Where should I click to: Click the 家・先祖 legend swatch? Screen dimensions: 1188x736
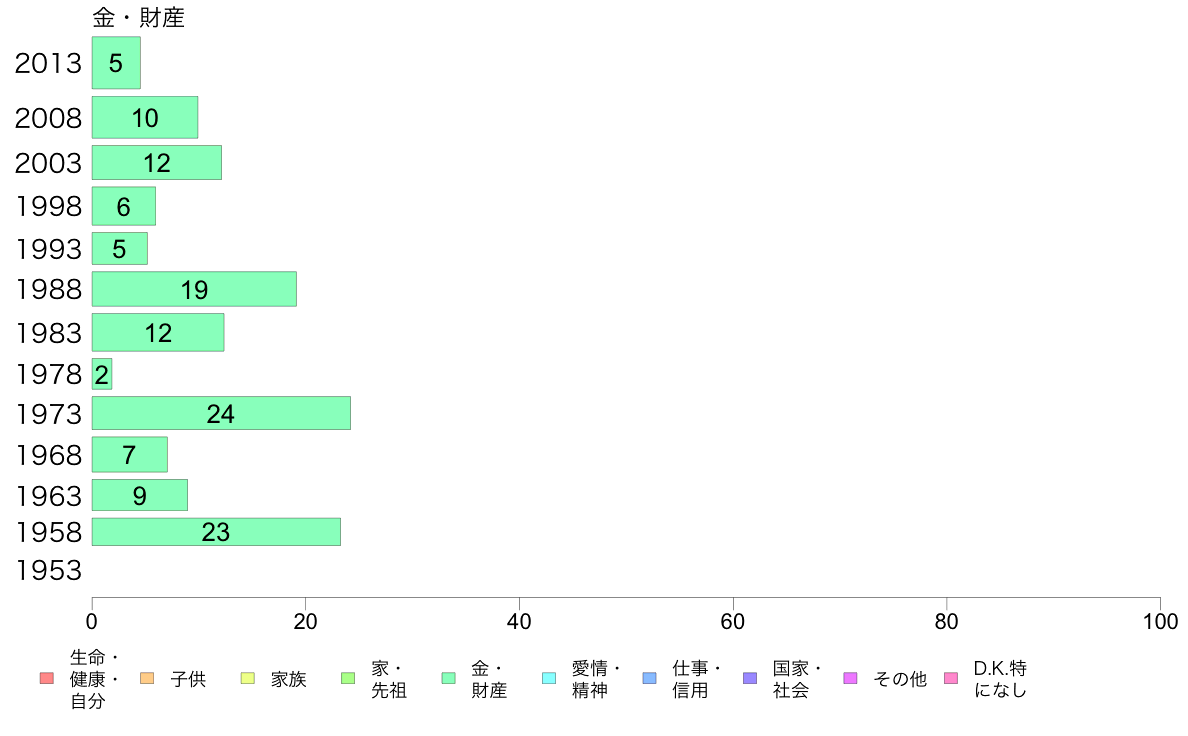[x=348, y=678]
